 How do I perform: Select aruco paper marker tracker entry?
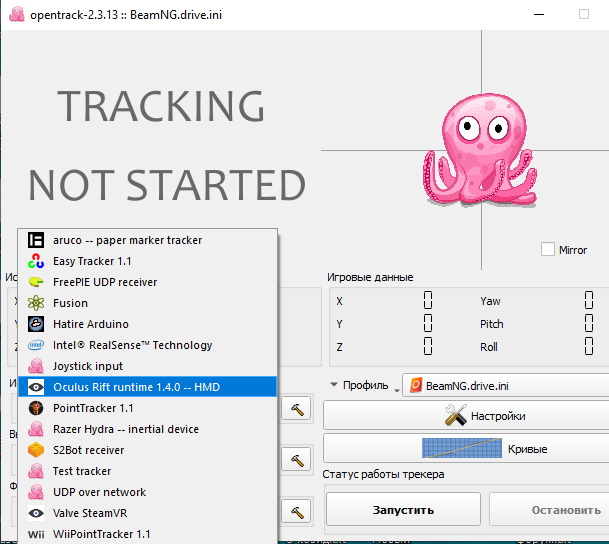coord(148,240)
